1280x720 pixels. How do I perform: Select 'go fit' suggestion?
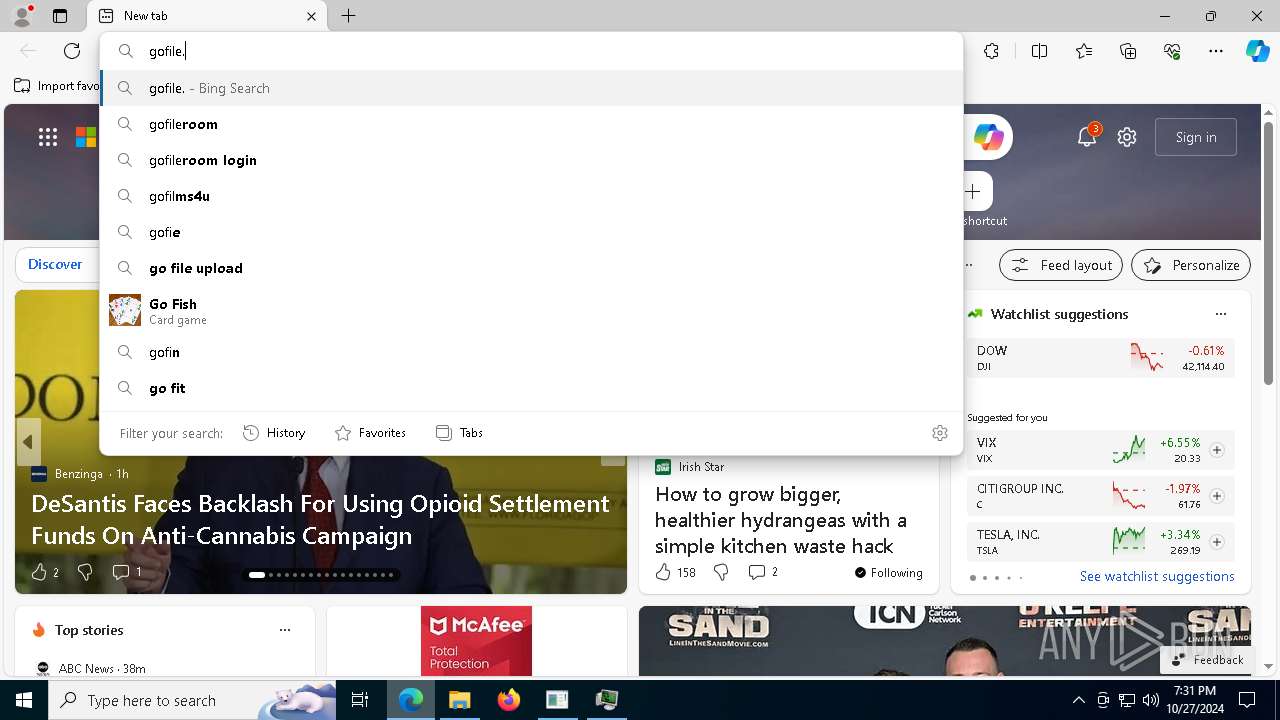[531, 388]
